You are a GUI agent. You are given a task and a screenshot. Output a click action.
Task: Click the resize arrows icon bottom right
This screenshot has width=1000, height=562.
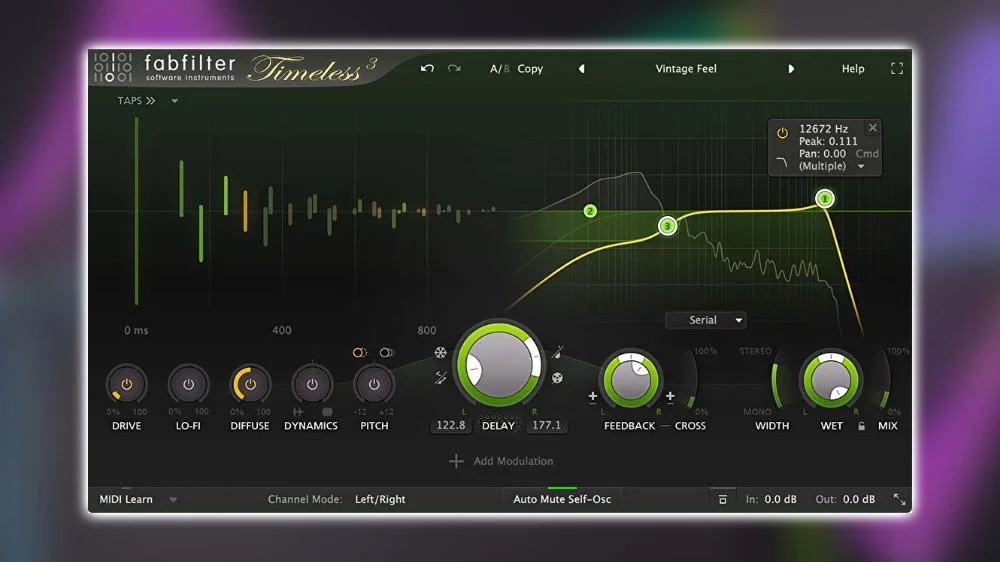pyautogui.click(x=899, y=499)
